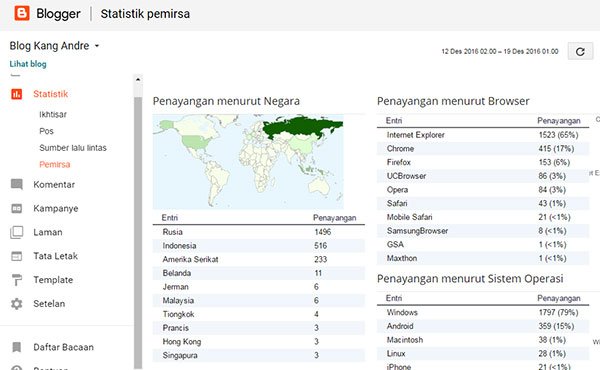
Task: Click the Jerman country entry
Action: (x=175, y=287)
